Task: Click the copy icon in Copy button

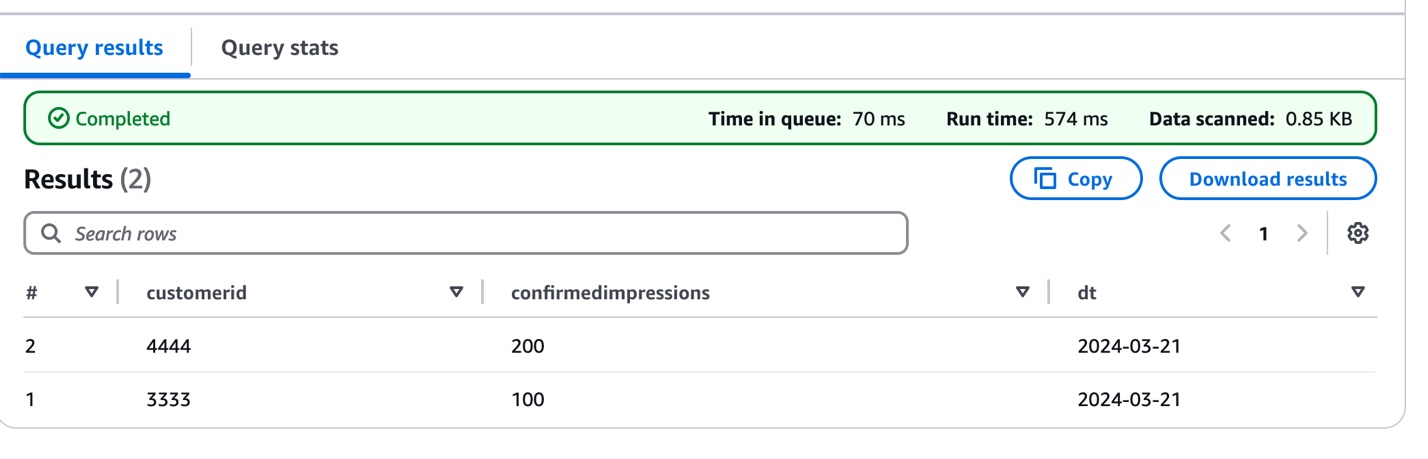Action: pos(1045,179)
